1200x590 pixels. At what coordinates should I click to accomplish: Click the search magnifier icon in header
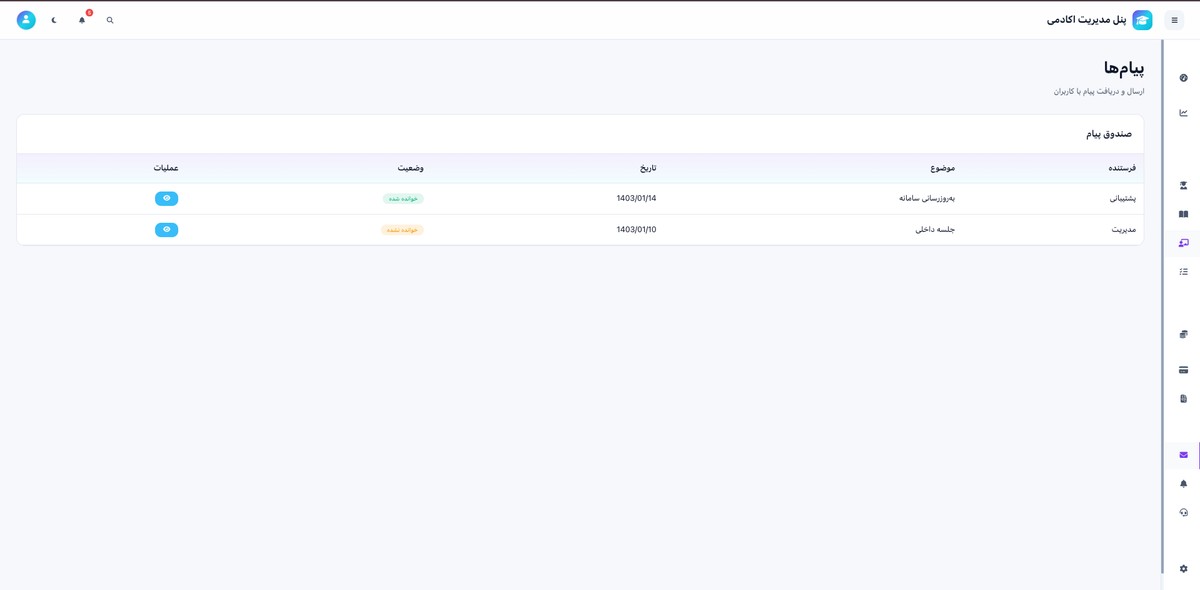pos(110,20)
